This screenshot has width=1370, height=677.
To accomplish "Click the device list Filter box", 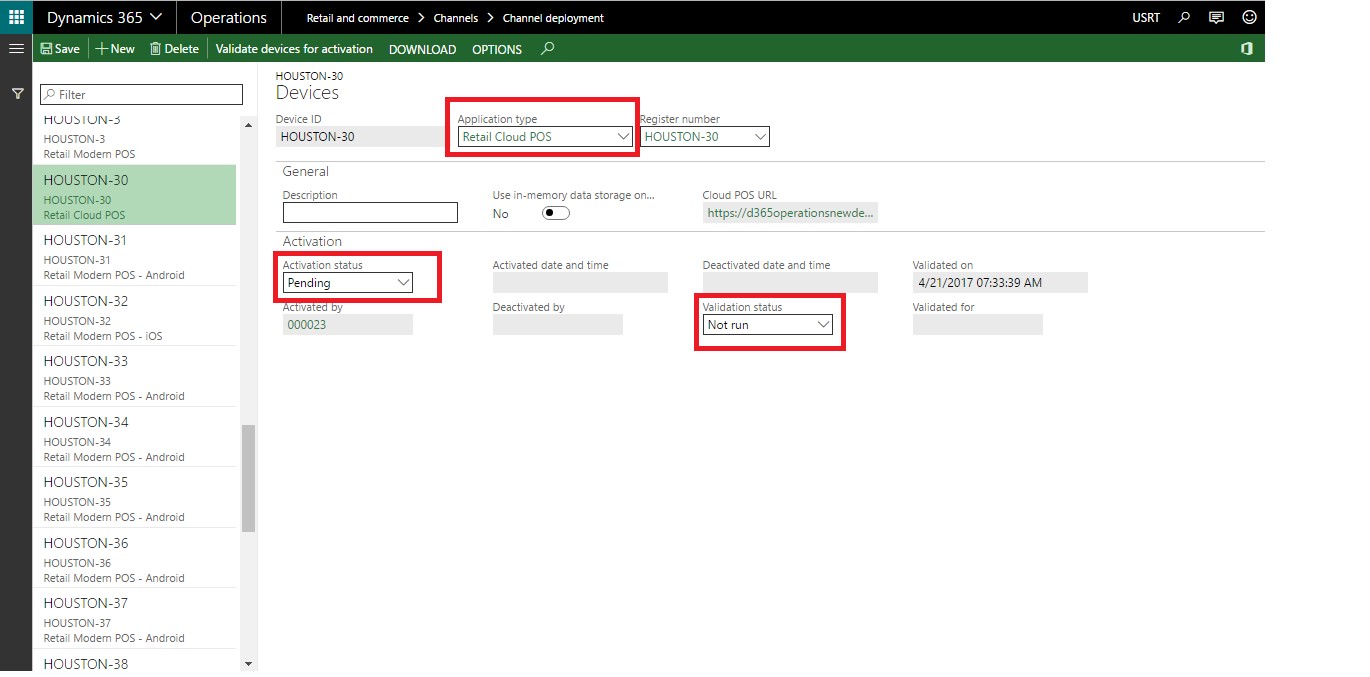I will click(141, 94).
